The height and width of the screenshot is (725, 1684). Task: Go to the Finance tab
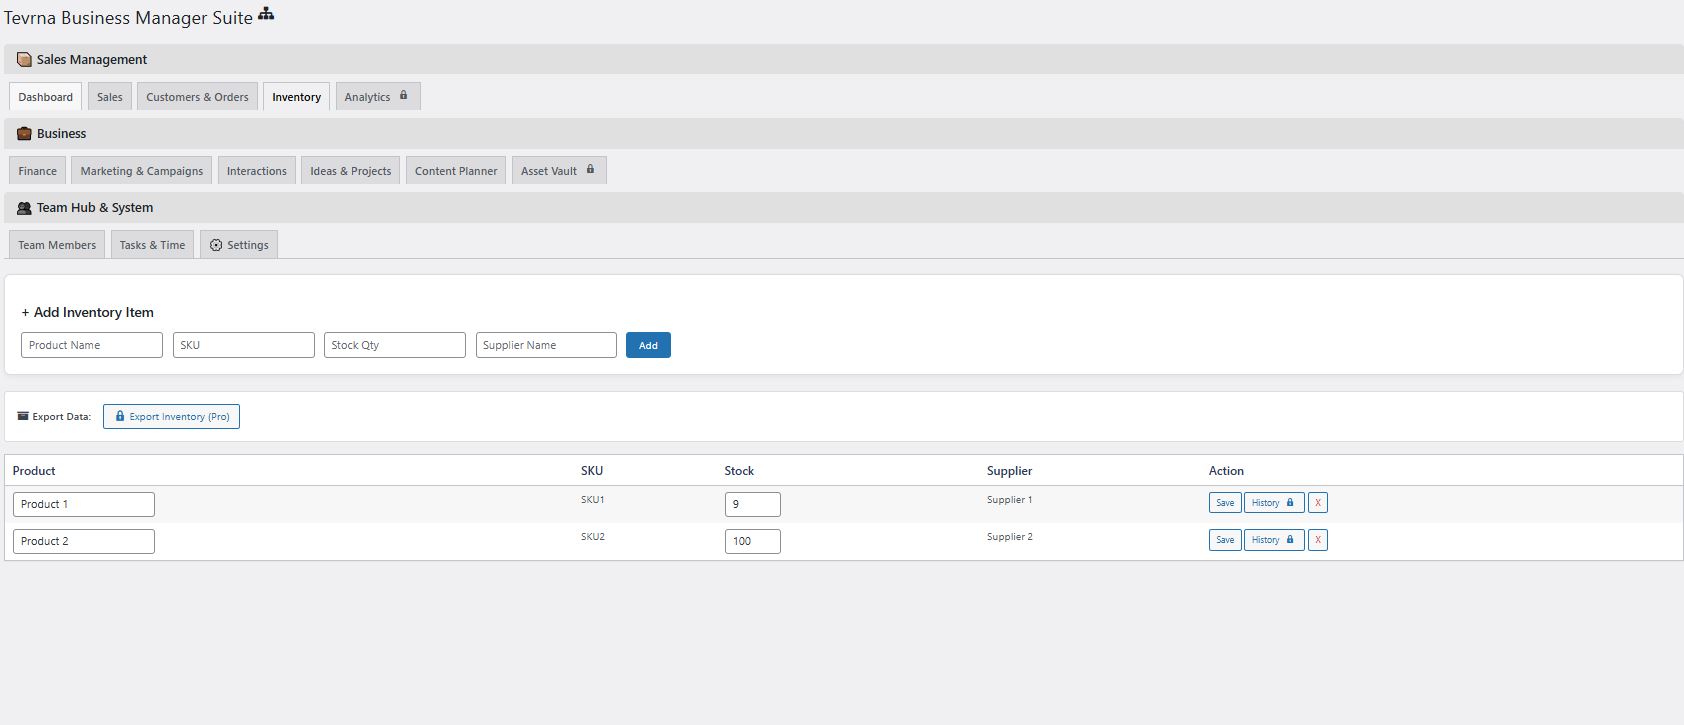pyautogui.click(x=38, y=171)
